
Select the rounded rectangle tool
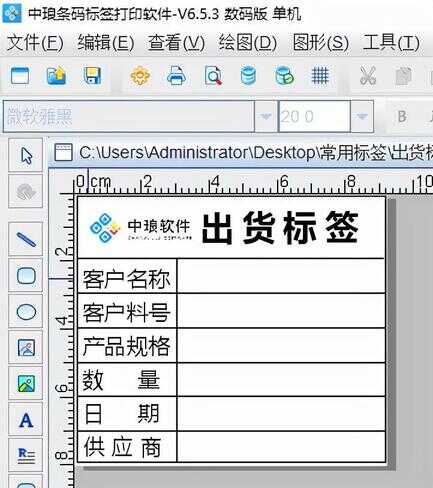click(x=26, y=276)
